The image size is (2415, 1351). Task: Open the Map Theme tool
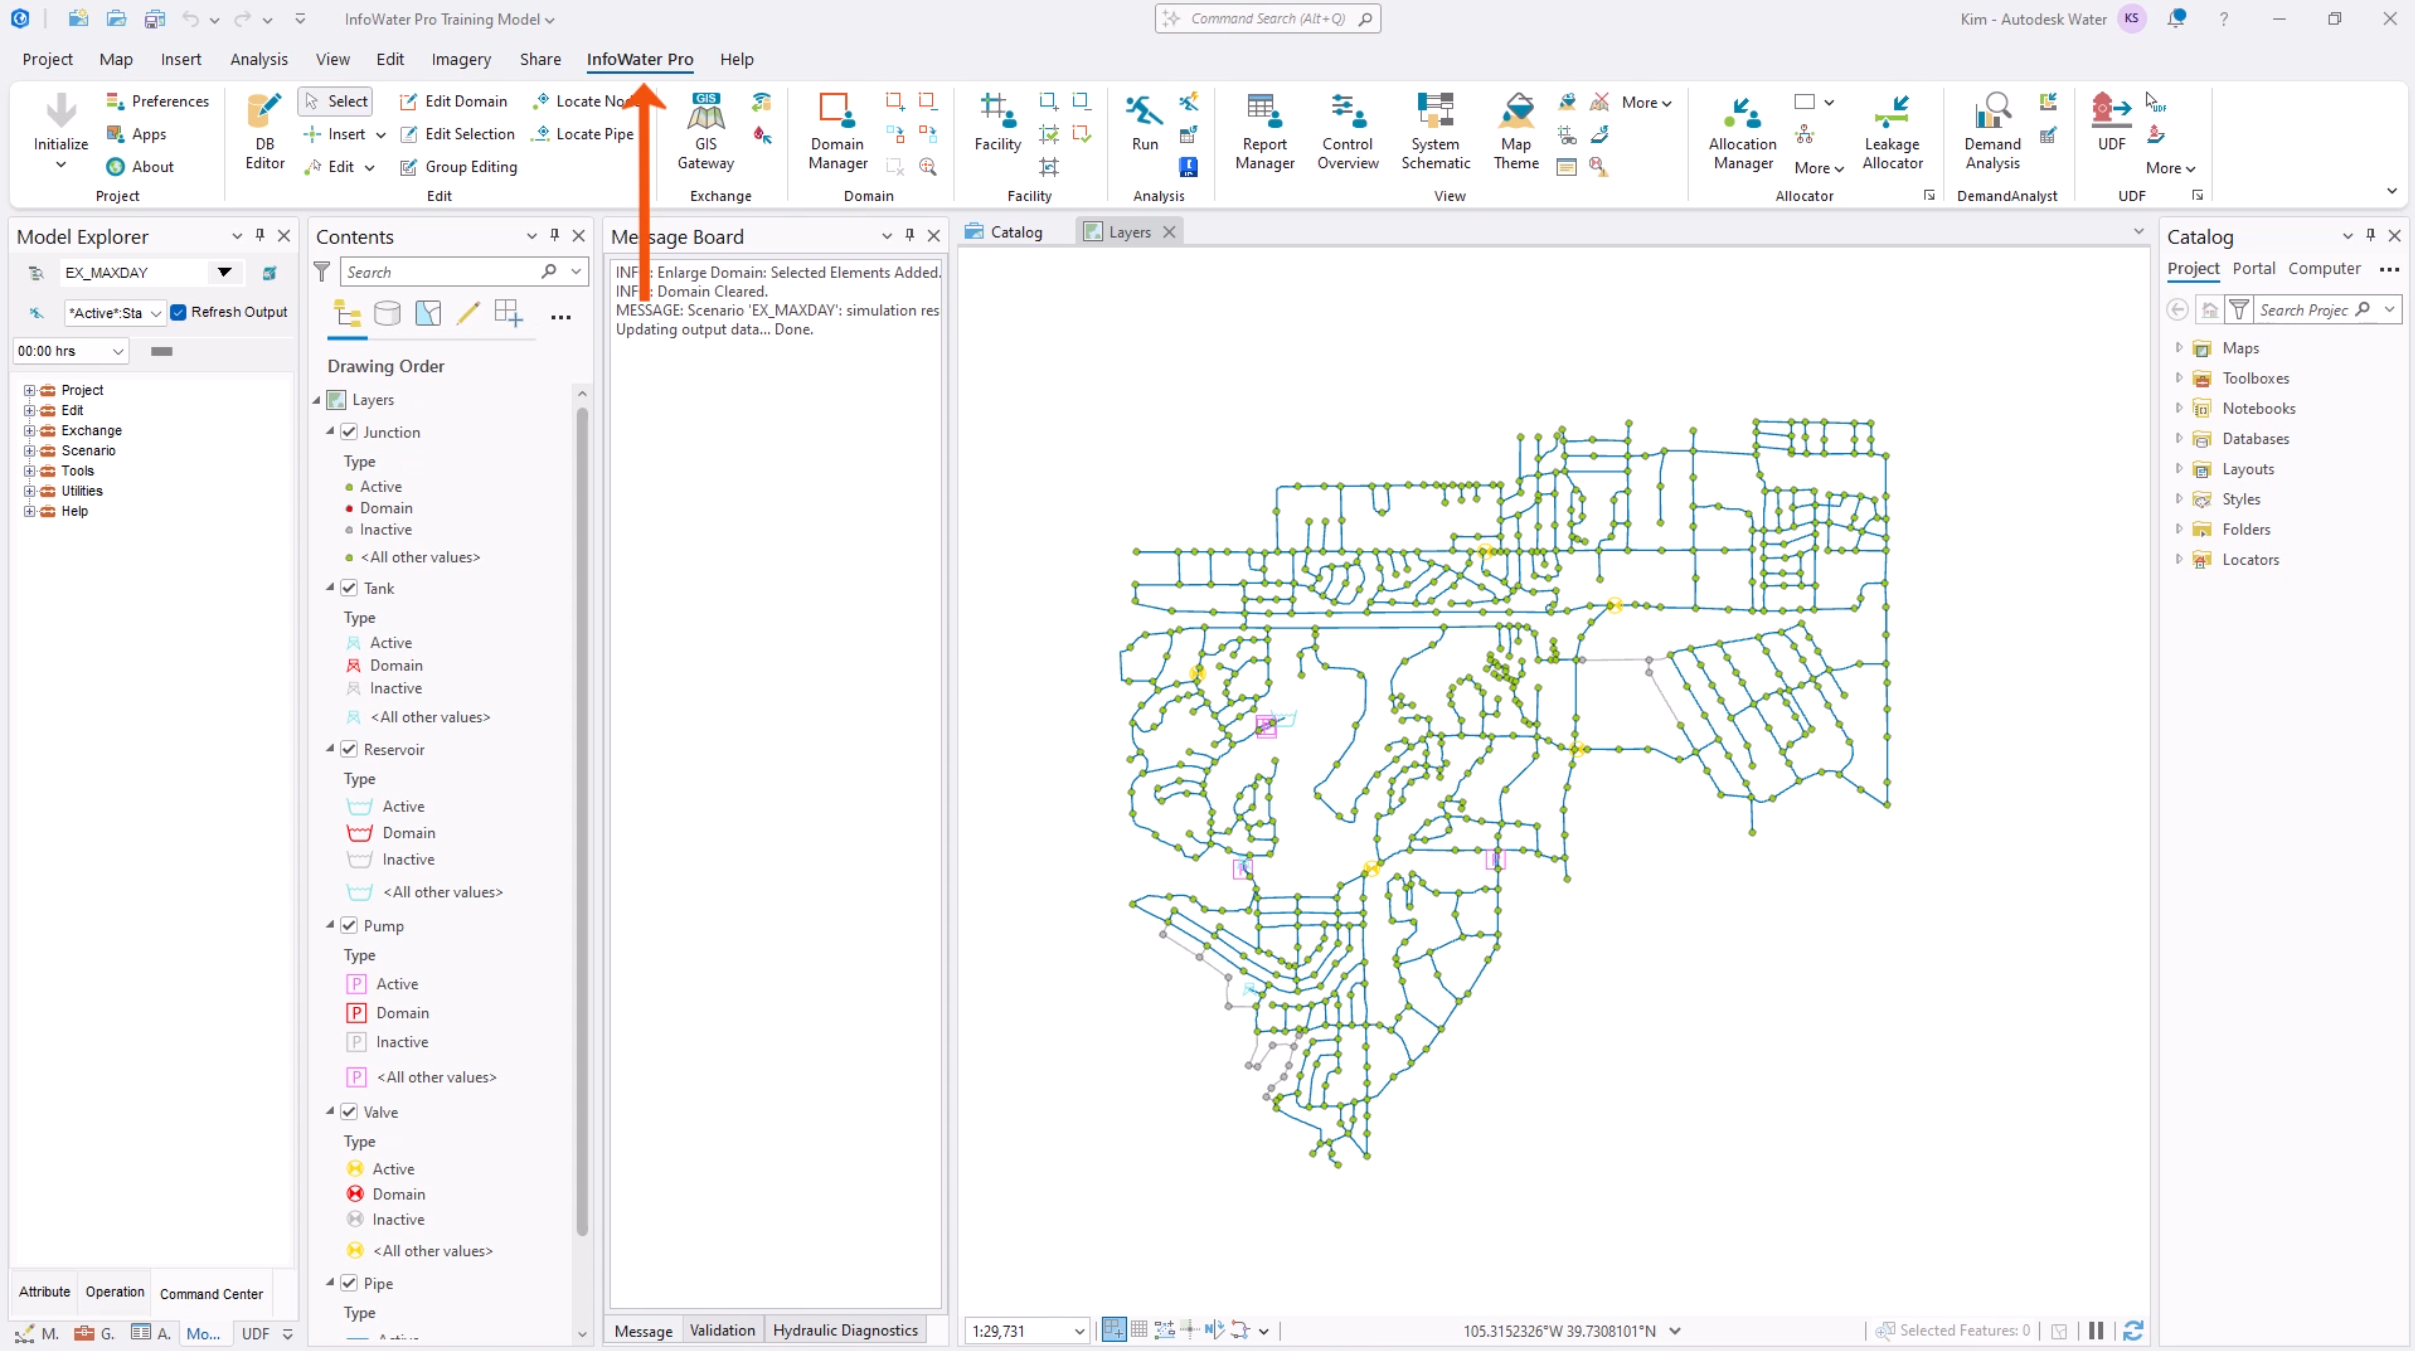(x=1514, y=130)
